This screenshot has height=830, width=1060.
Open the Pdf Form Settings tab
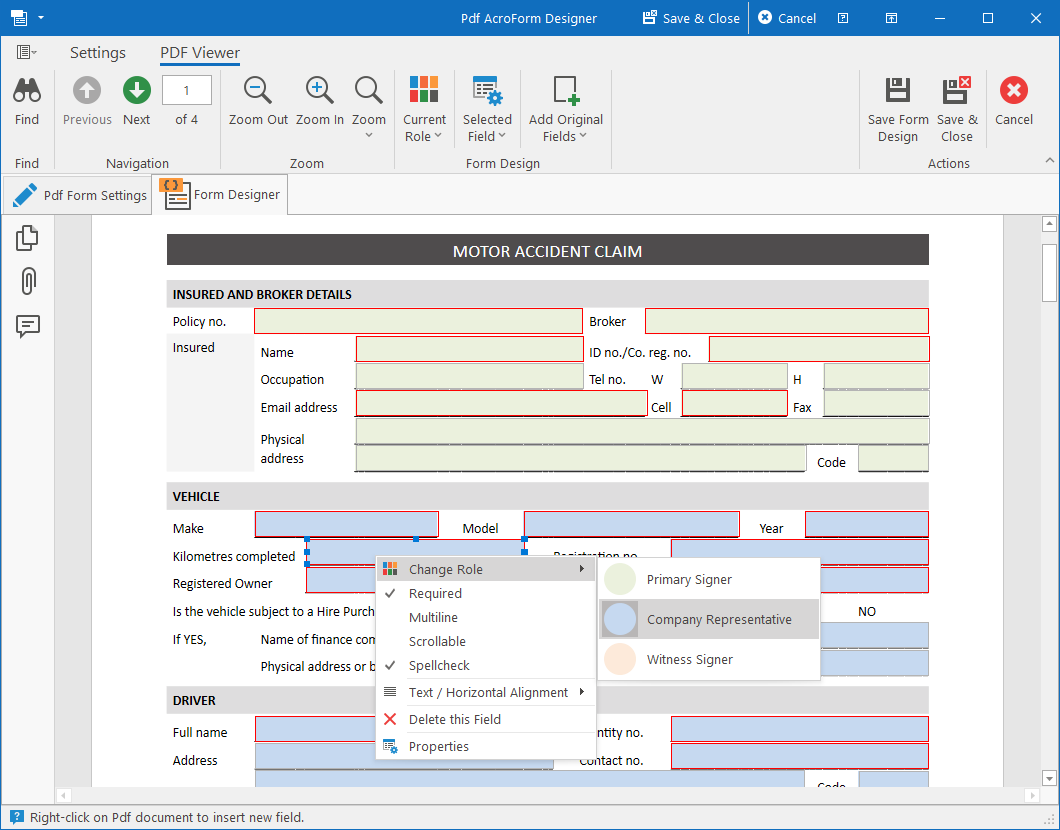pos(78,195)
